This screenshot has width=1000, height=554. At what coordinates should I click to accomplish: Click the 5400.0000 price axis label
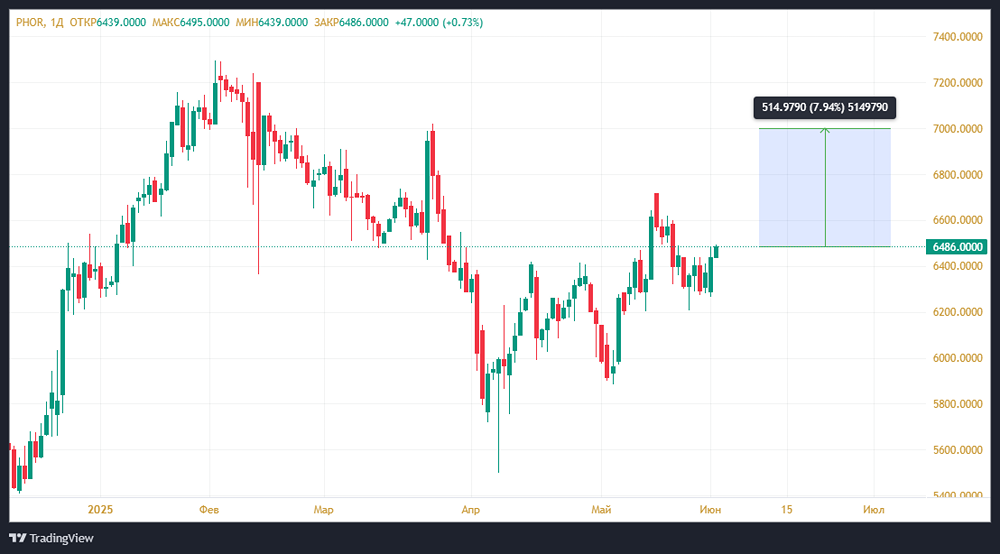[957, 496]
